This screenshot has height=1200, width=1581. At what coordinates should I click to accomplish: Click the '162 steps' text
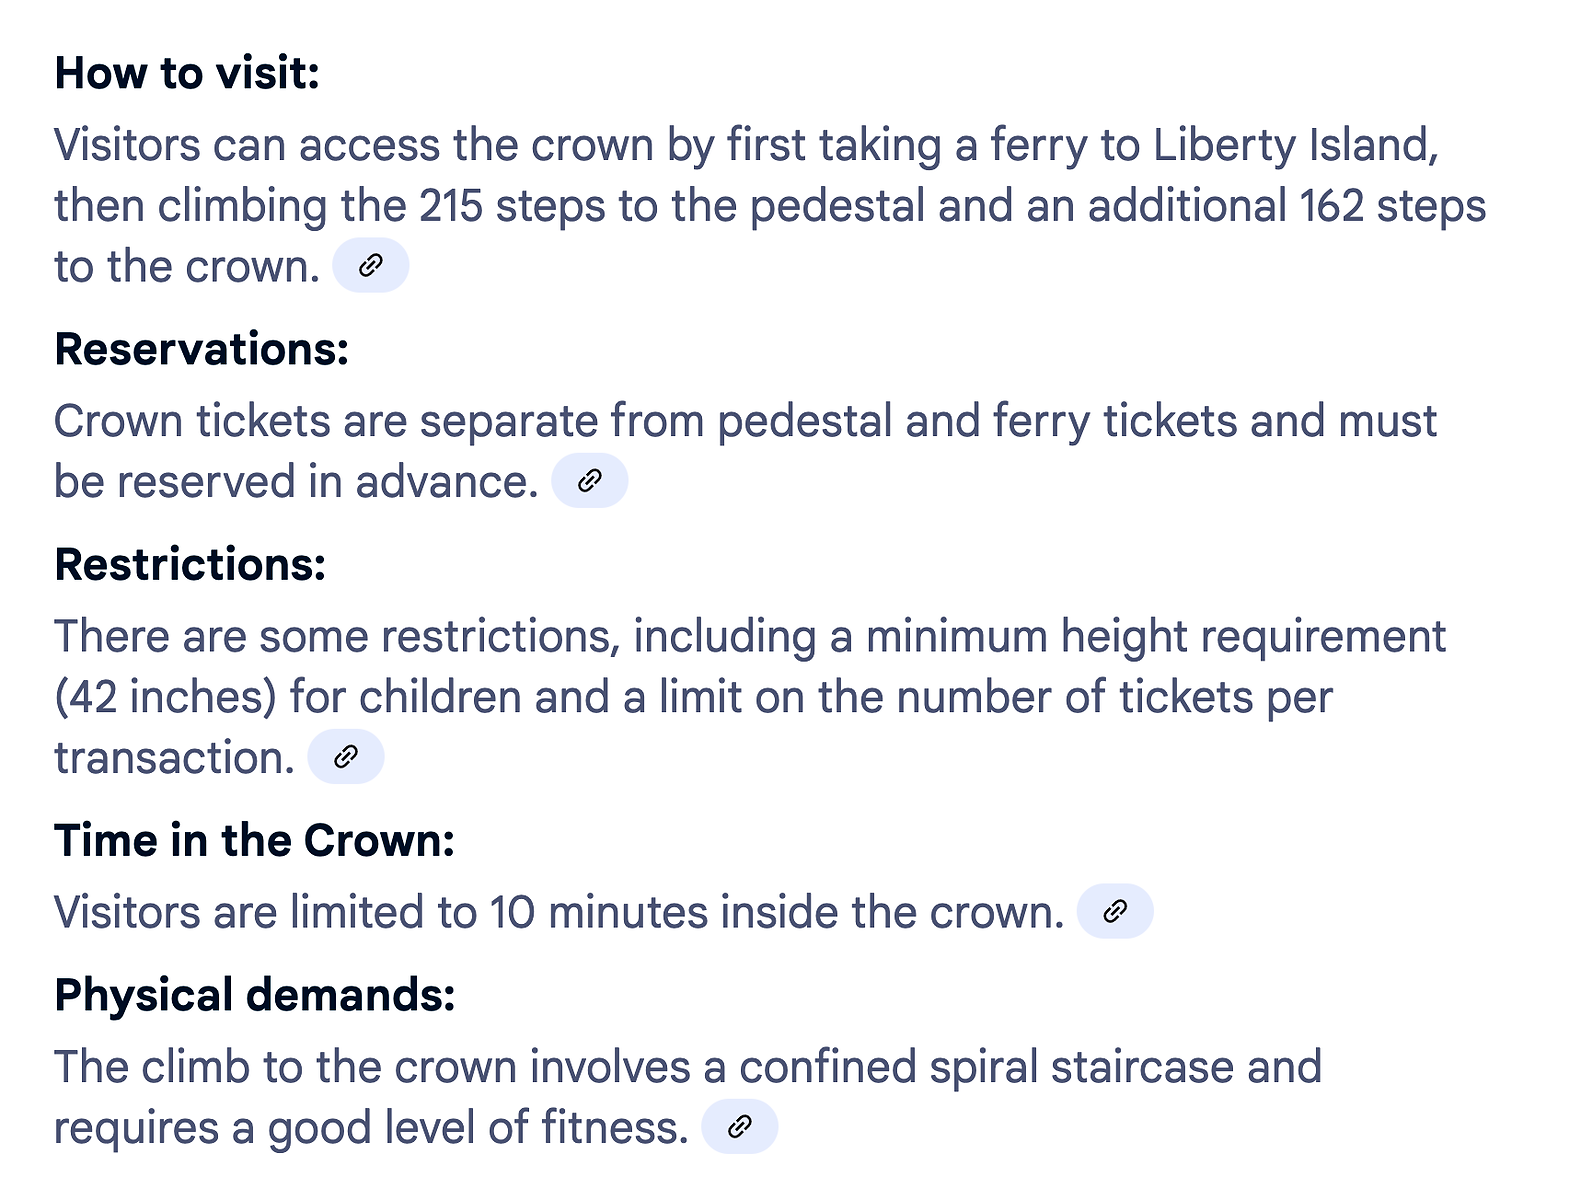1392,206
